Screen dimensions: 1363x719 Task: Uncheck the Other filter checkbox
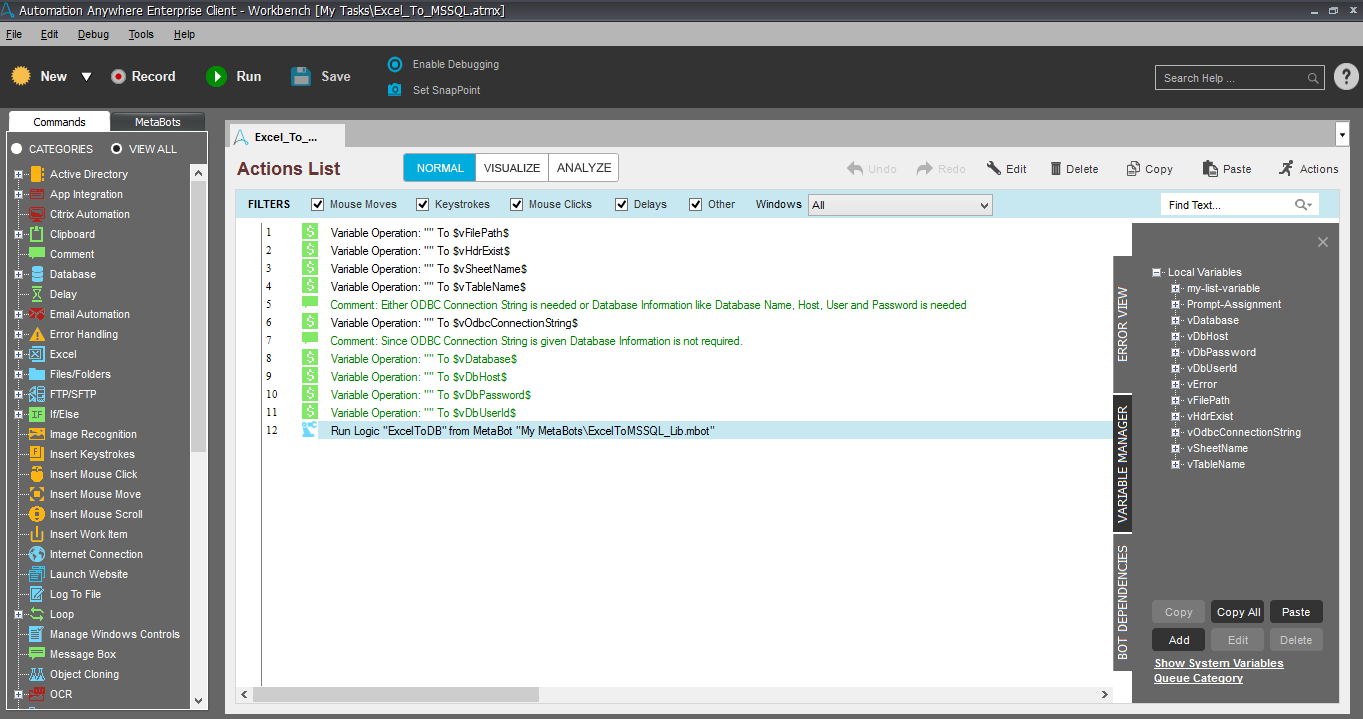(x=696, y=204)
